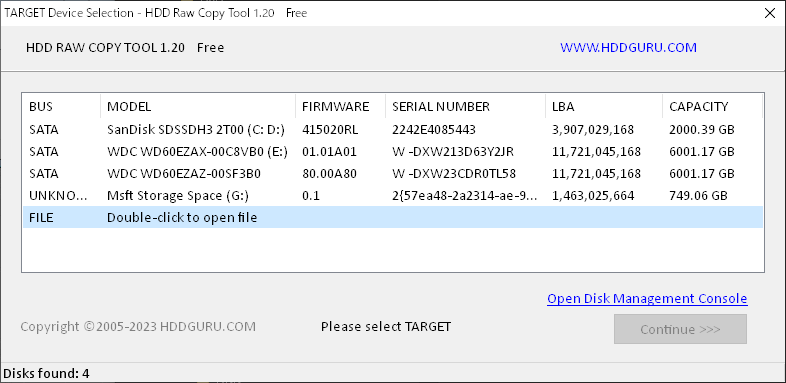Image resolution: width=786 pixels, height=383 pixels.
Task: Click the empty area in device list
Action: 393,250
